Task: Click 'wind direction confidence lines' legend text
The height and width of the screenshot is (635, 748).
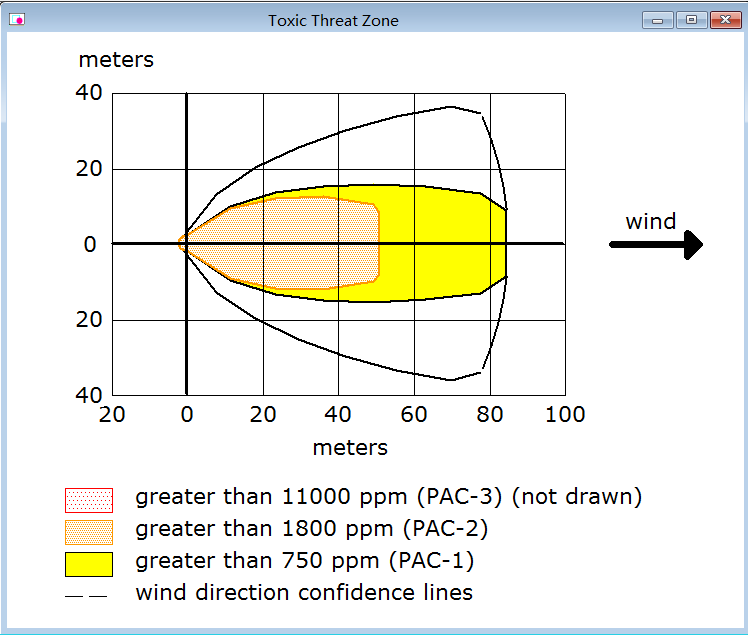Action: (304, 593)
